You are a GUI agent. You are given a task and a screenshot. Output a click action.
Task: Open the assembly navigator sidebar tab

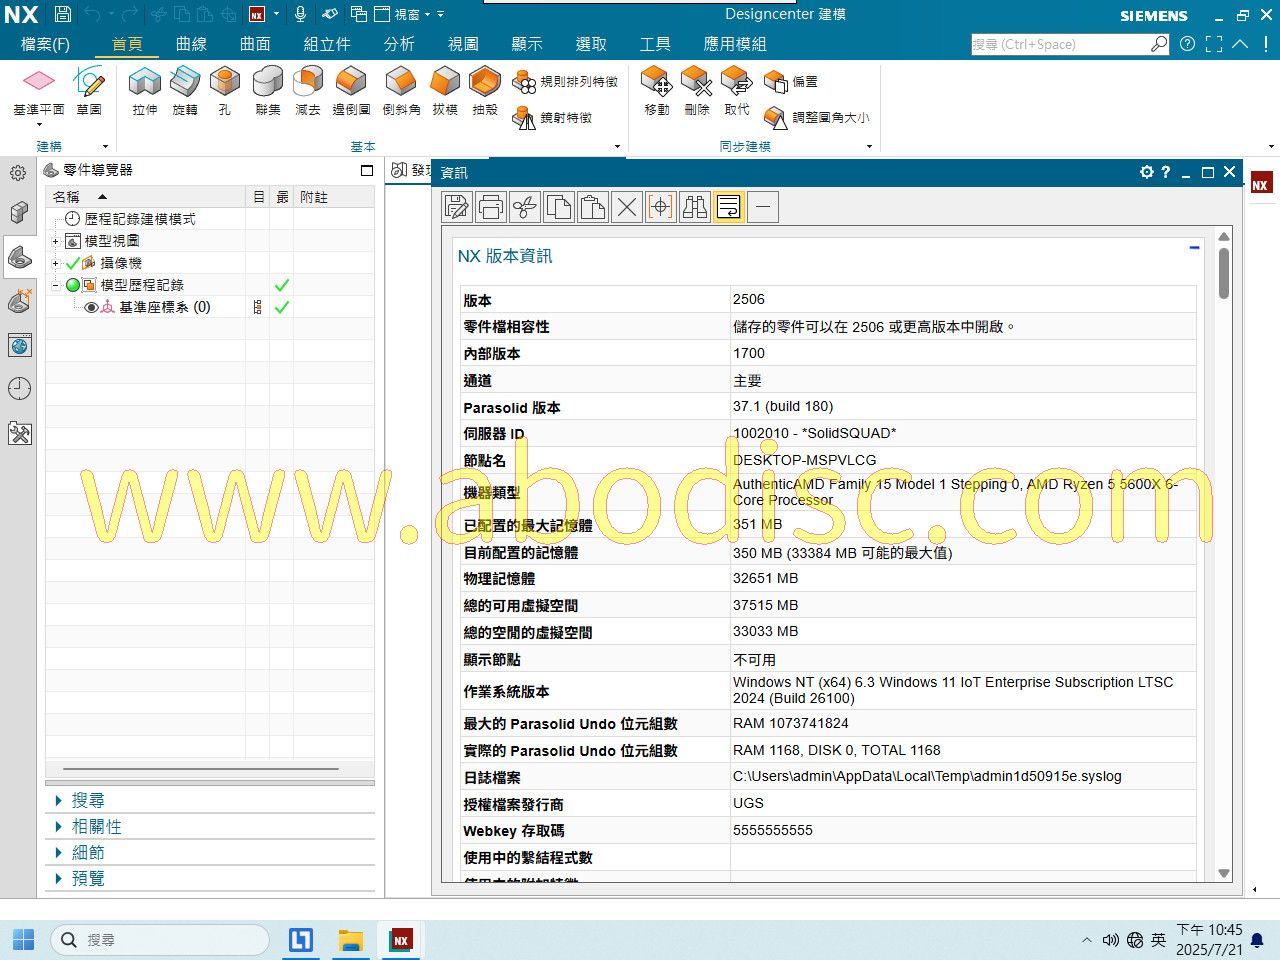point(19,213)
